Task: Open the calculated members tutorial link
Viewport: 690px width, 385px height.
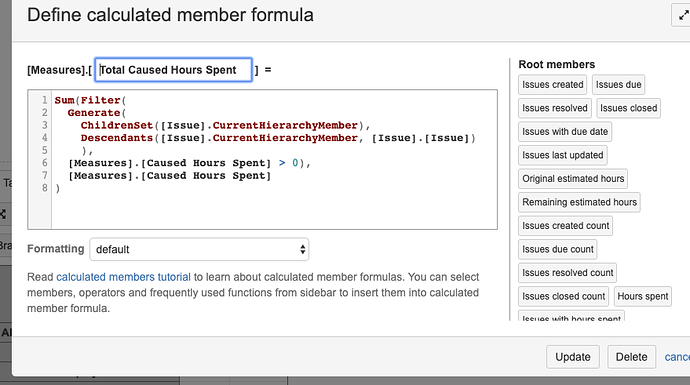Action: [123, 277]
